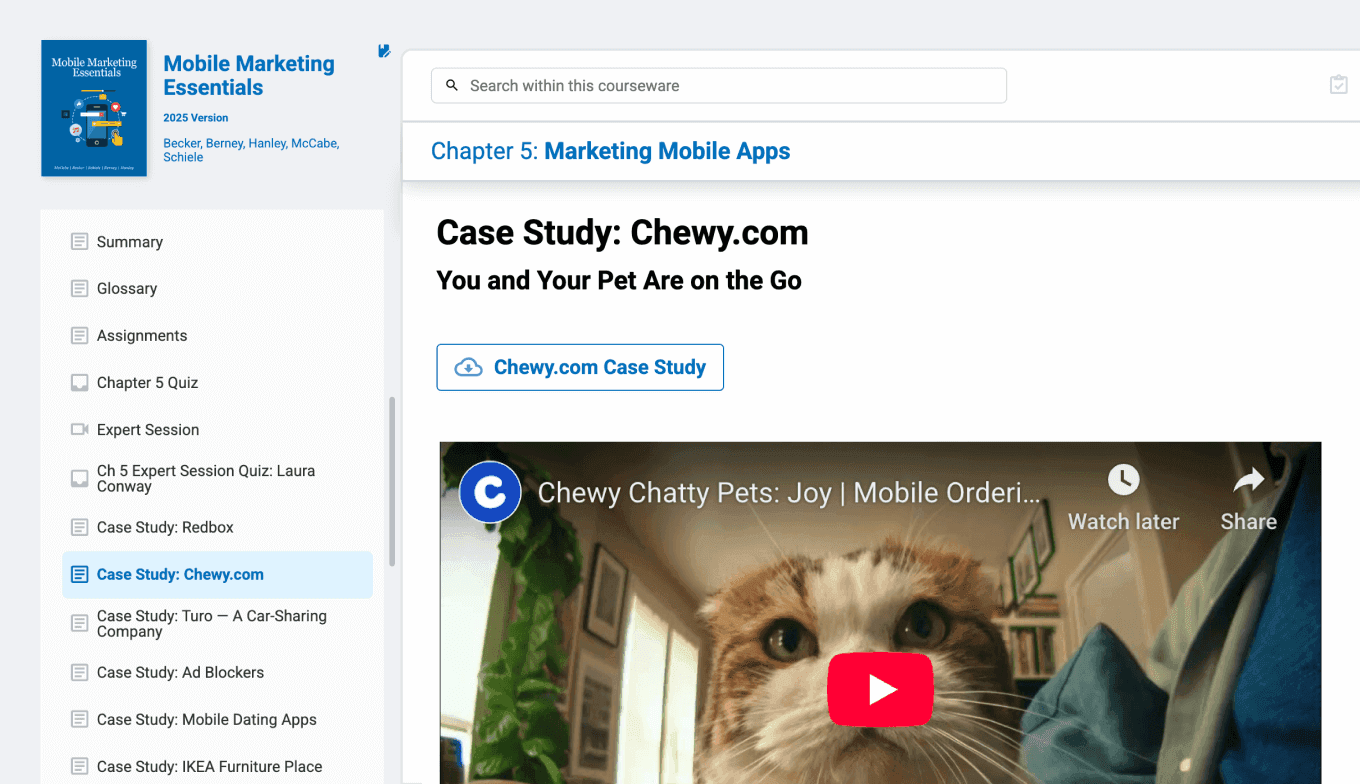
Task: Click the Chewy channel logo on the video
Action: (x=490, y=492)
